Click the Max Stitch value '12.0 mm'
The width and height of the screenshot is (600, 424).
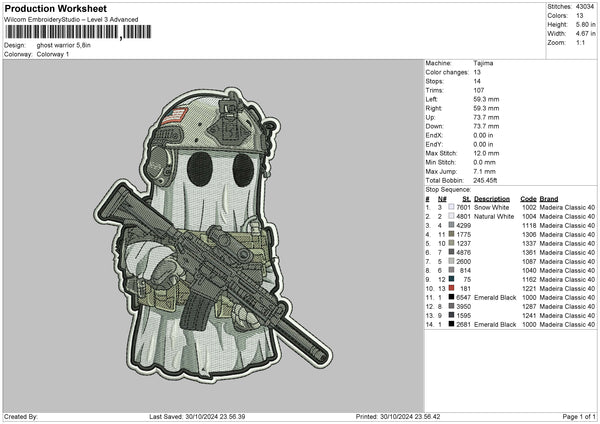486,153
